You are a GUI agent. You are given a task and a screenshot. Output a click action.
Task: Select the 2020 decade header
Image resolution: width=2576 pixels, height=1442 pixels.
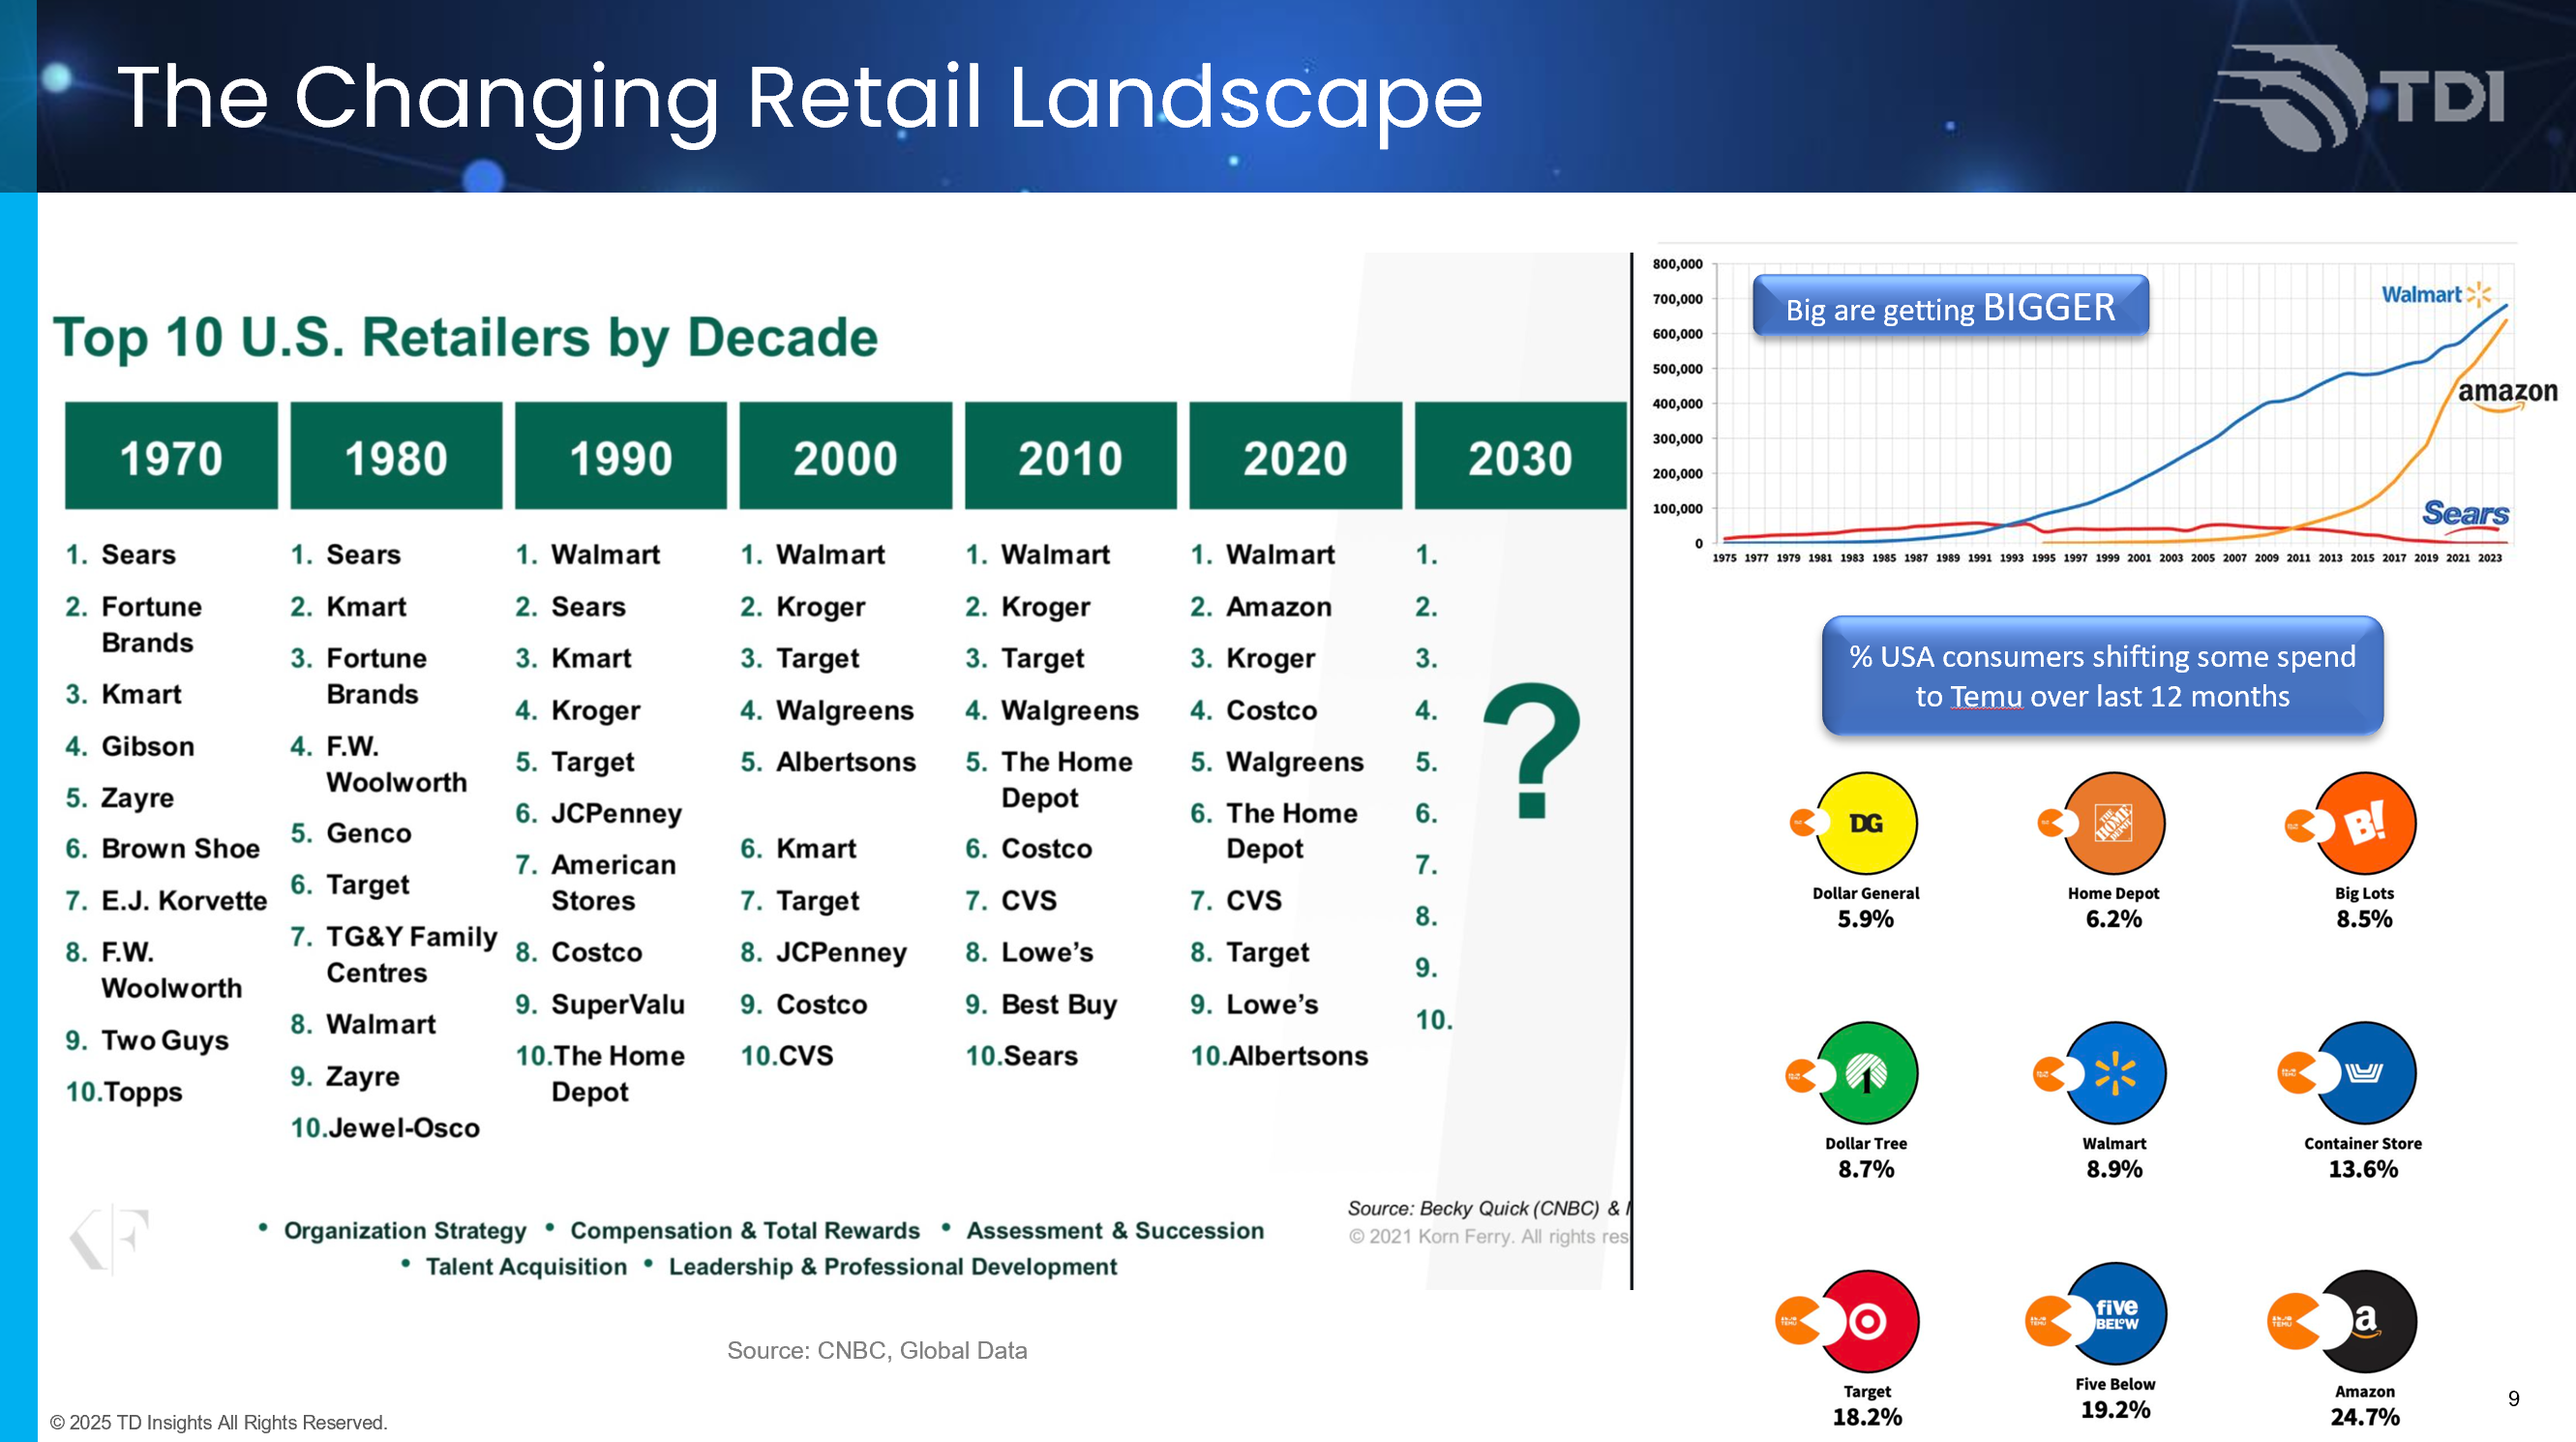[1296, 456]
